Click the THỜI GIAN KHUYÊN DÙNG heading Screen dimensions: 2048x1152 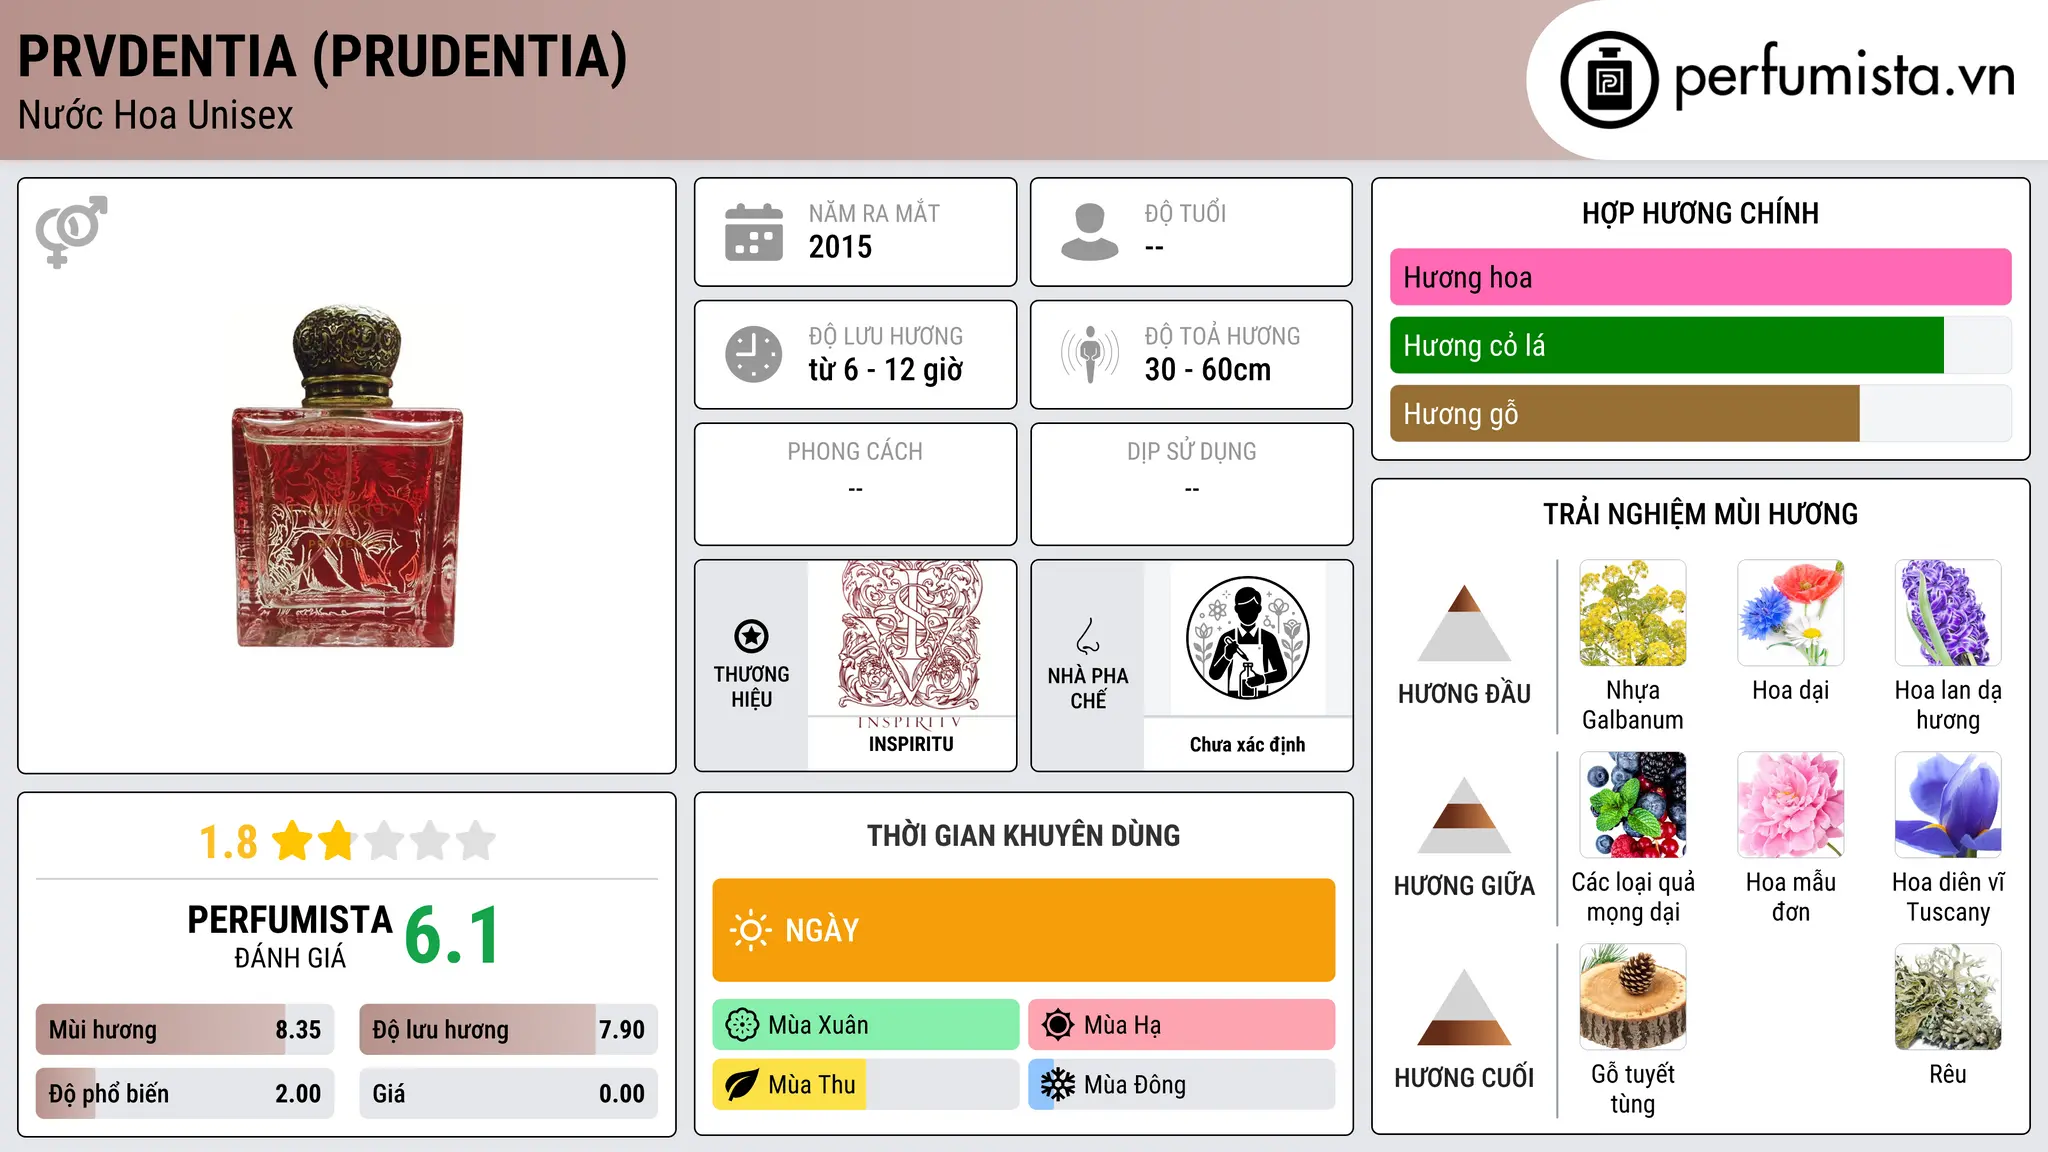[x=1023, y=835]
